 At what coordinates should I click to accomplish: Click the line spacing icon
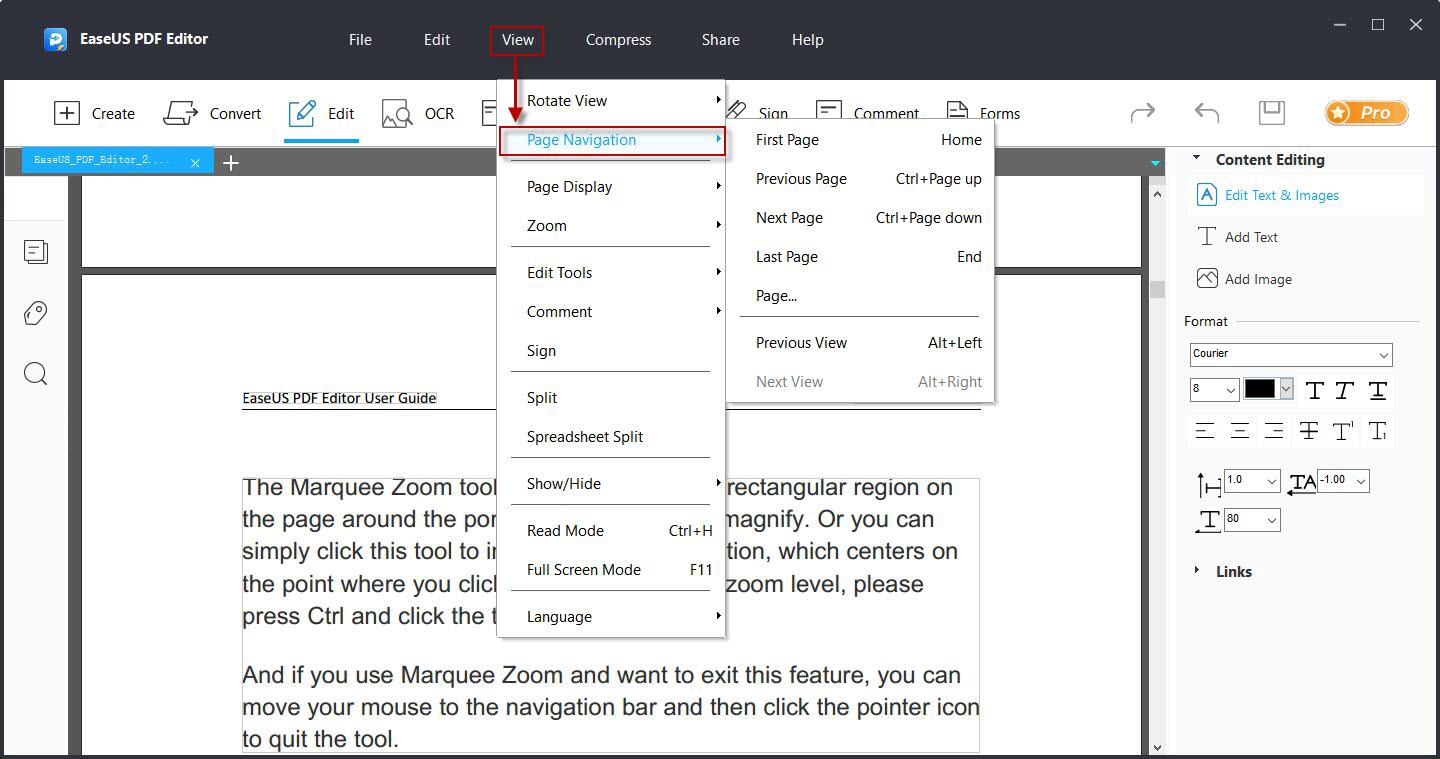point(1209,485)
